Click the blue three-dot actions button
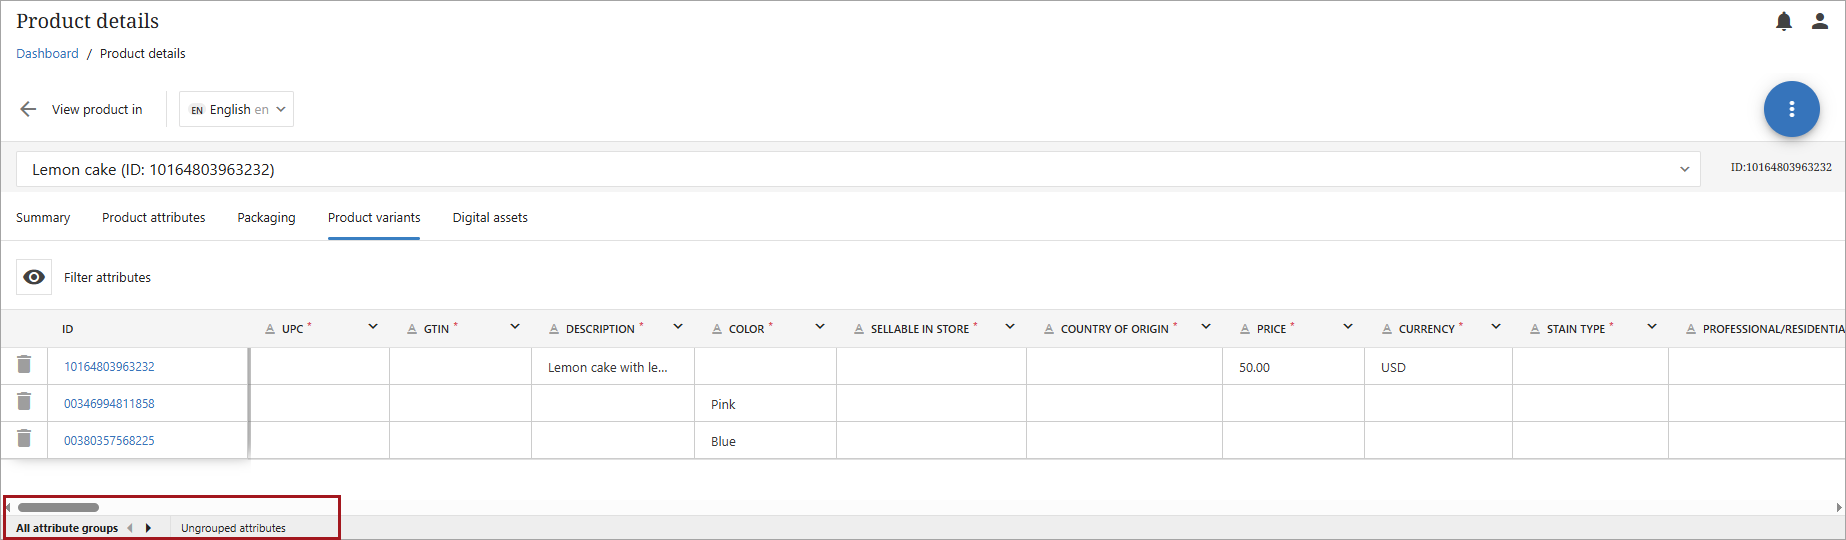The image size is (1846, 540). tap(1791, 109)
